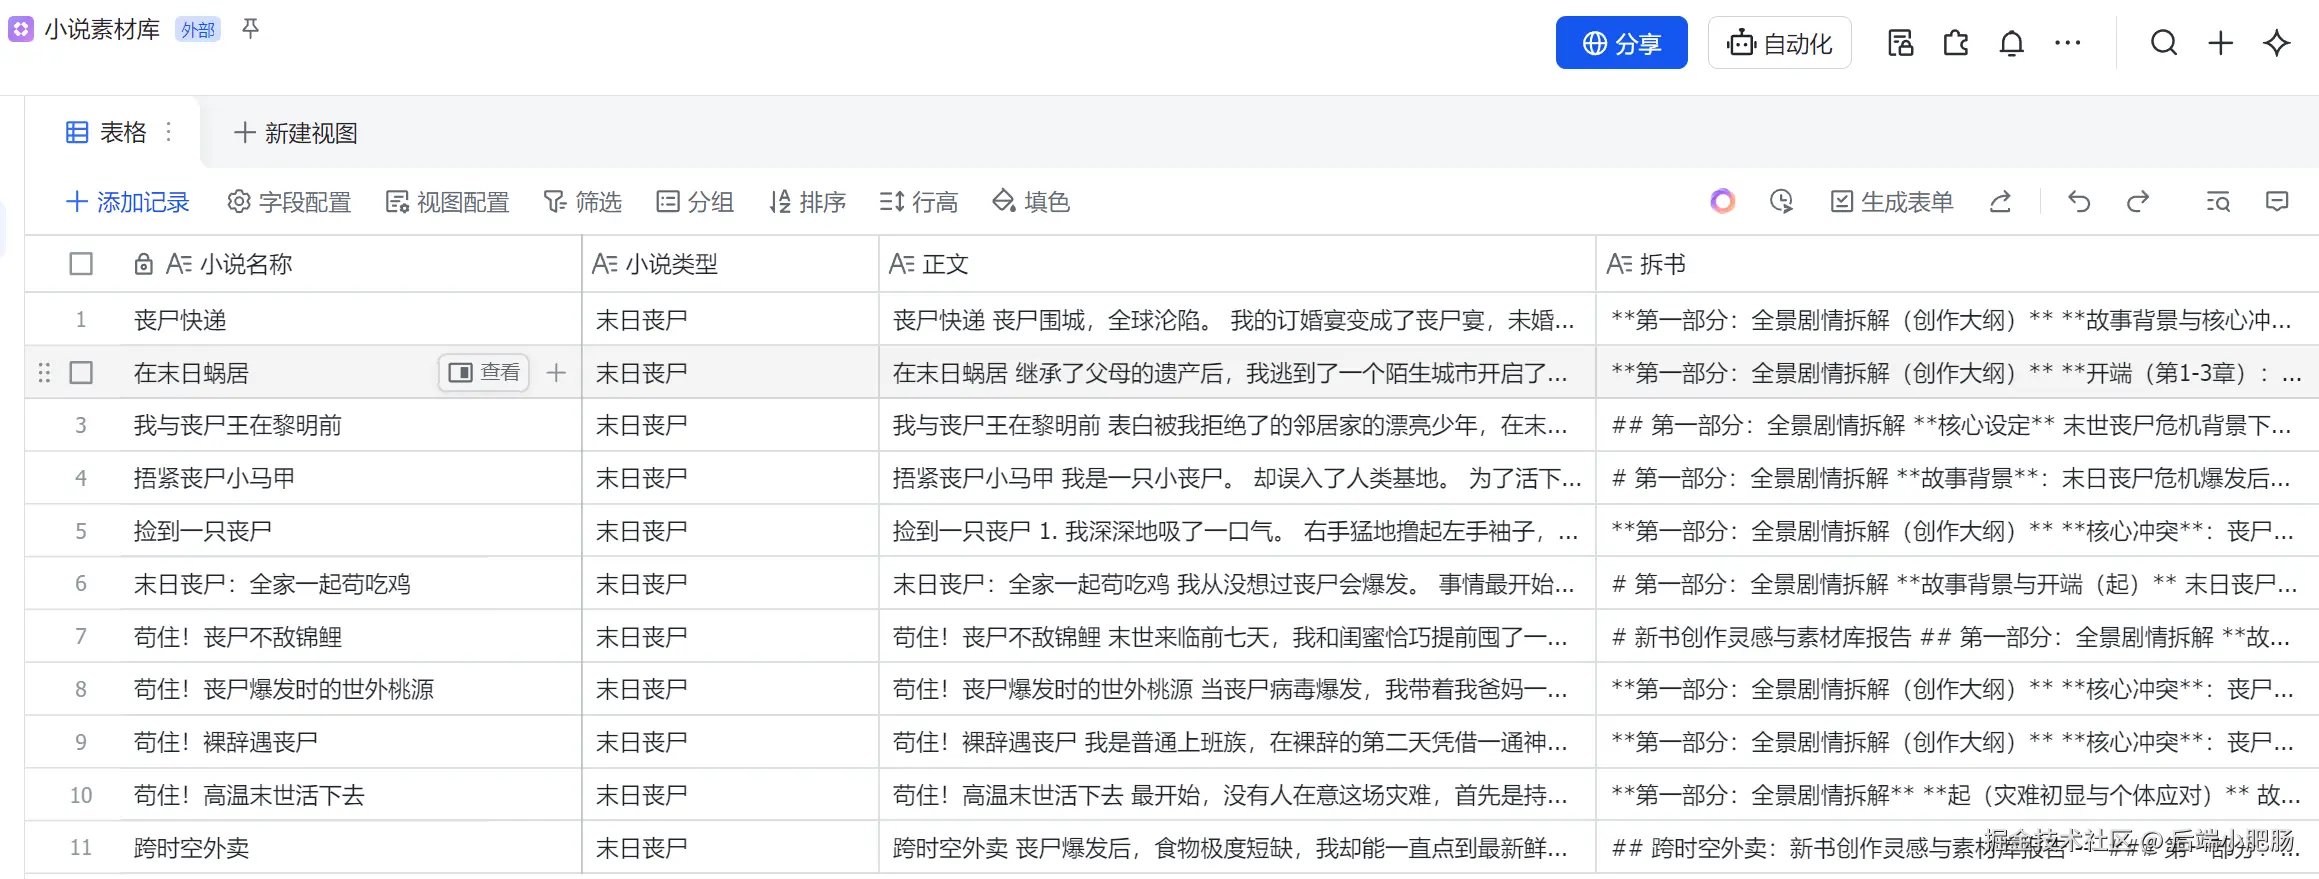Viewport: 2319px width, 879px height.
Task: Open the search magnifier in top bar
Action: pyautogui.click(x=2164, y=43)
